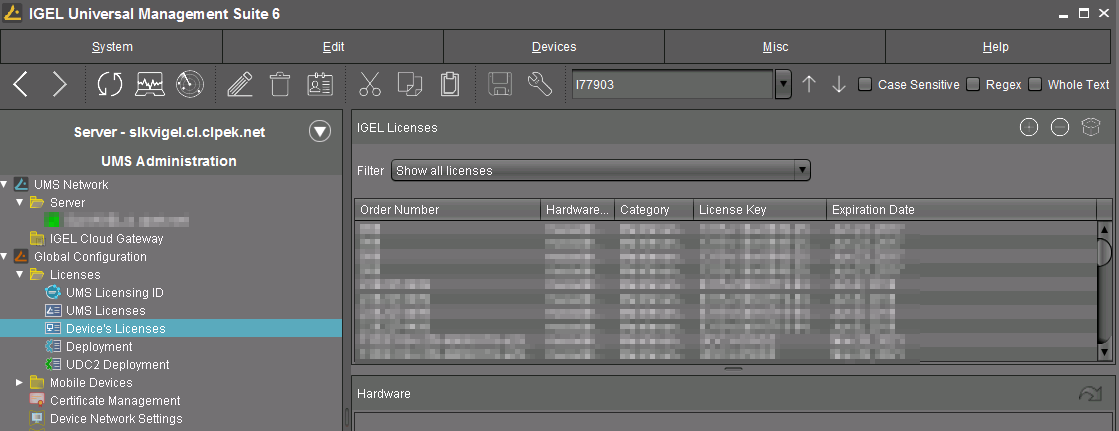Open the ID card toolbar icon
This screenshot has height=431, width=1119.
(x=320, y=84)
